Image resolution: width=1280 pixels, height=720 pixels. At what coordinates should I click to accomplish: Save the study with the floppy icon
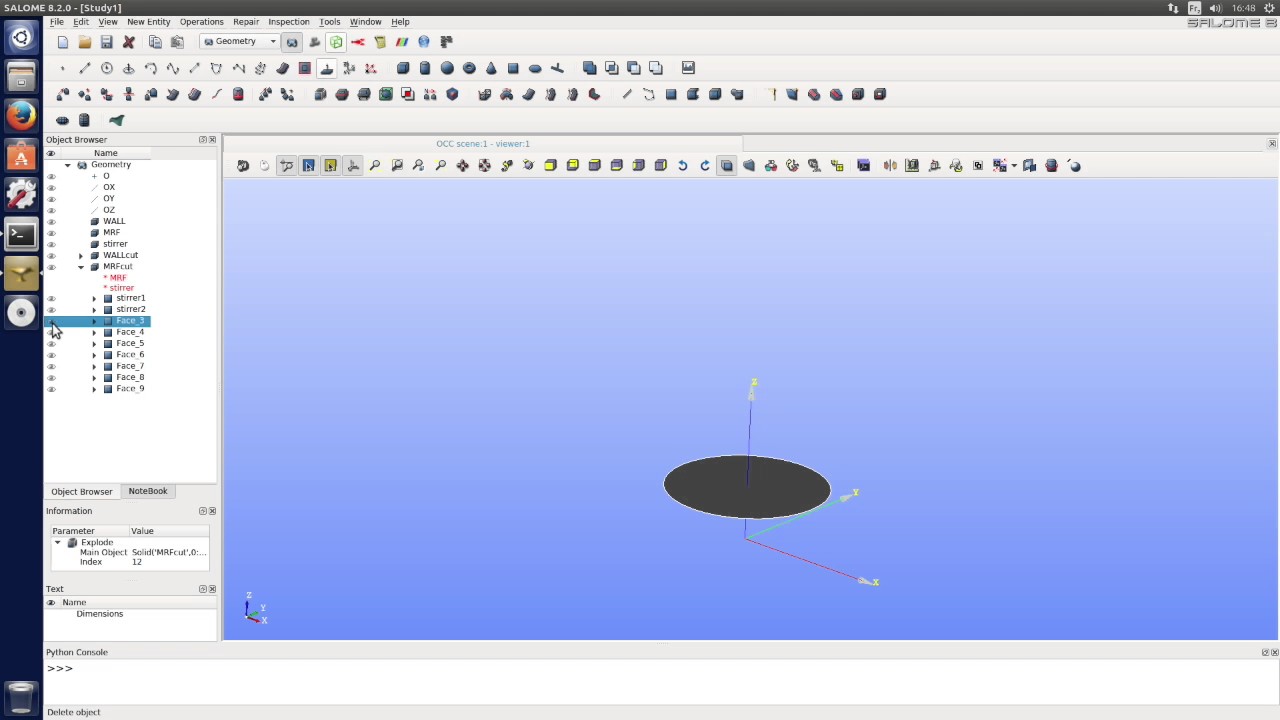click(107, 42)
